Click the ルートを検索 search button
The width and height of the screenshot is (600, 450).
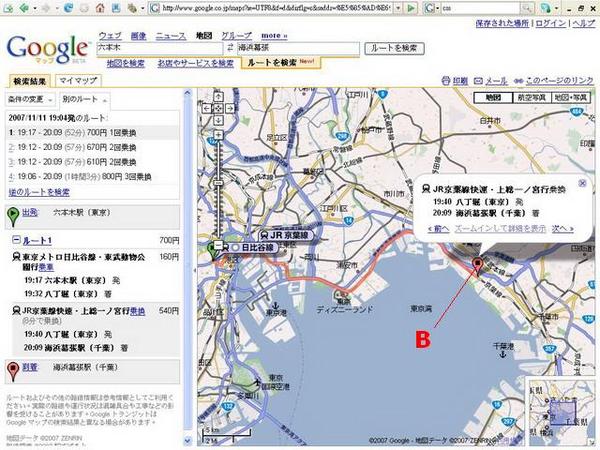tap(395, 48)
